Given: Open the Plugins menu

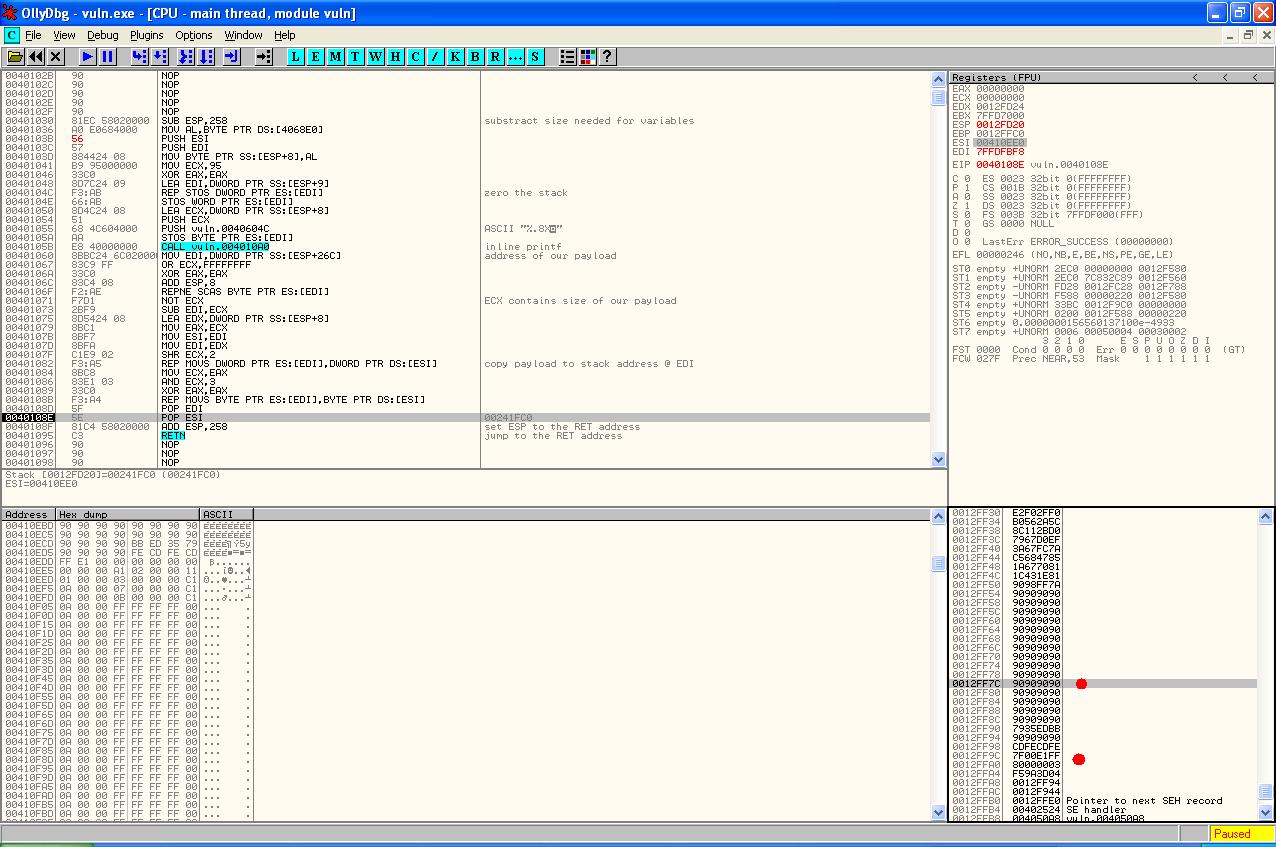Looking at the screenshot, I should (146, 35).
